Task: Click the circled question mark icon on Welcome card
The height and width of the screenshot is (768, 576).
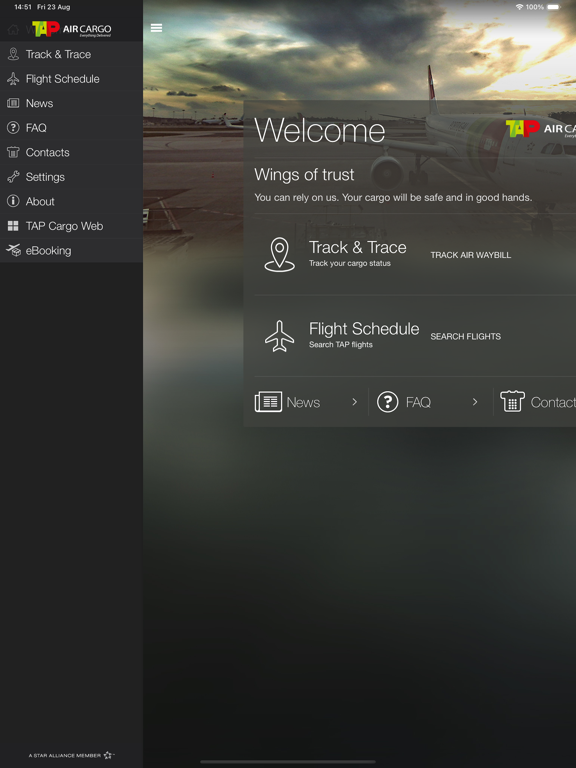Action: 387,402
